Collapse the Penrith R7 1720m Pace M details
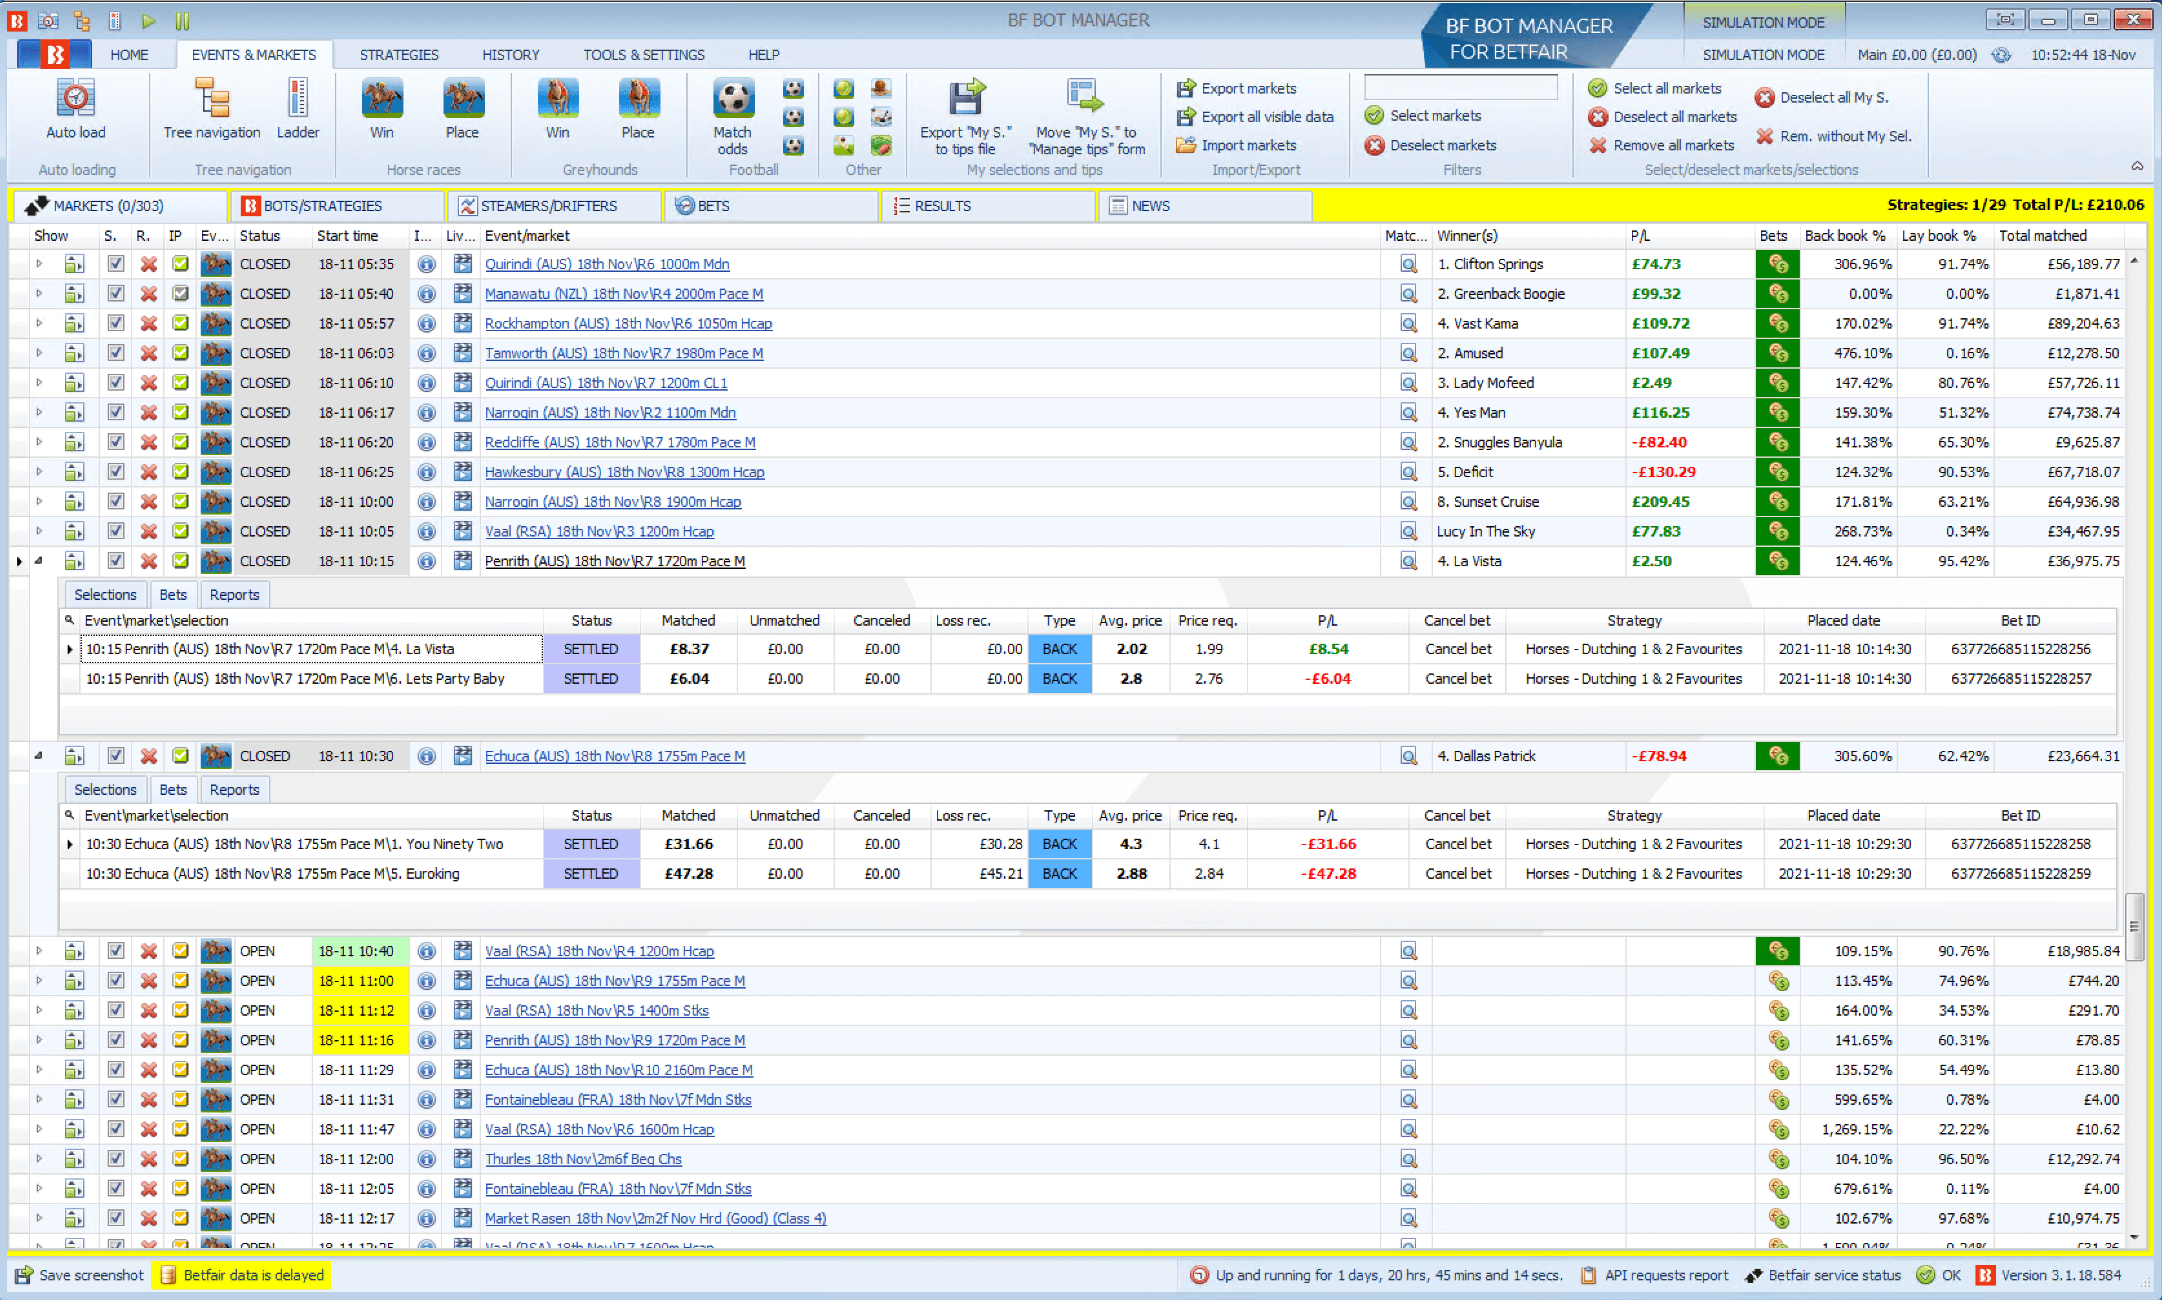Screen dimensions: 2162x1300 pyautogui.click(x=39, y=561)
